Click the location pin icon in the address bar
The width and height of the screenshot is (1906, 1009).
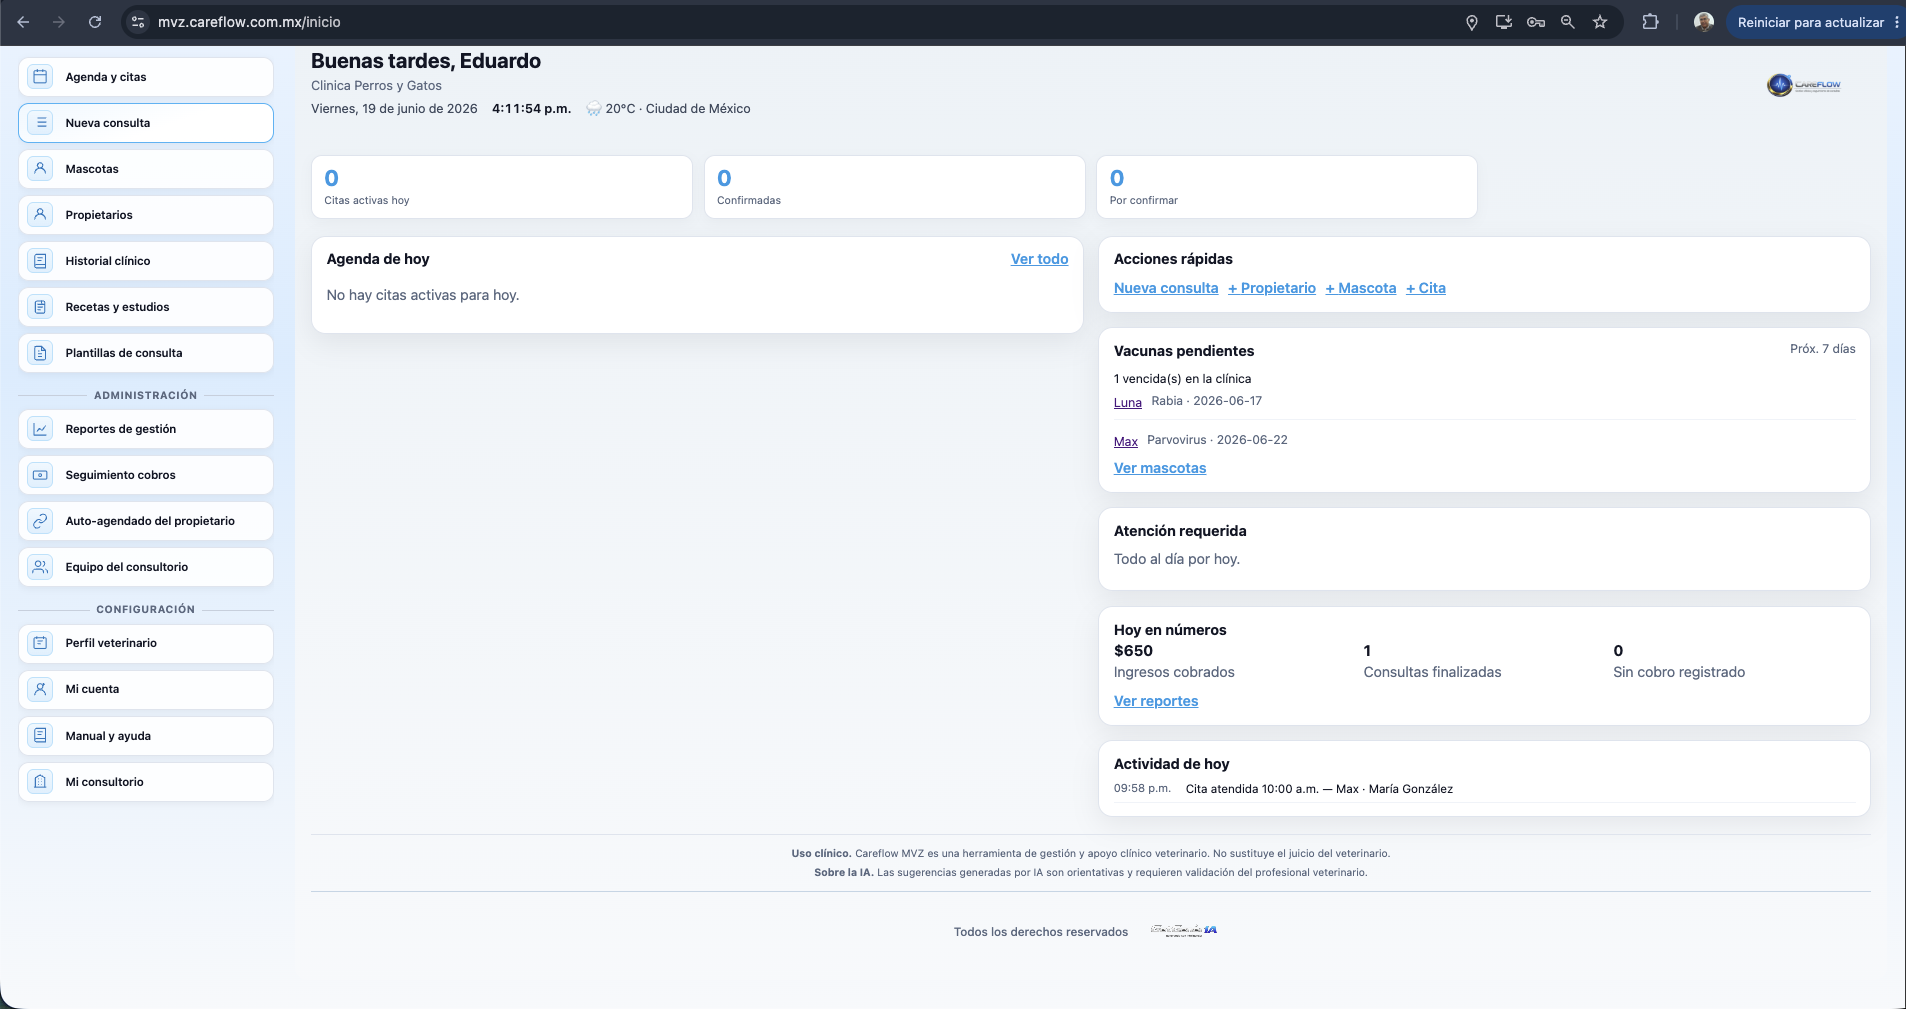(1472, 22)
